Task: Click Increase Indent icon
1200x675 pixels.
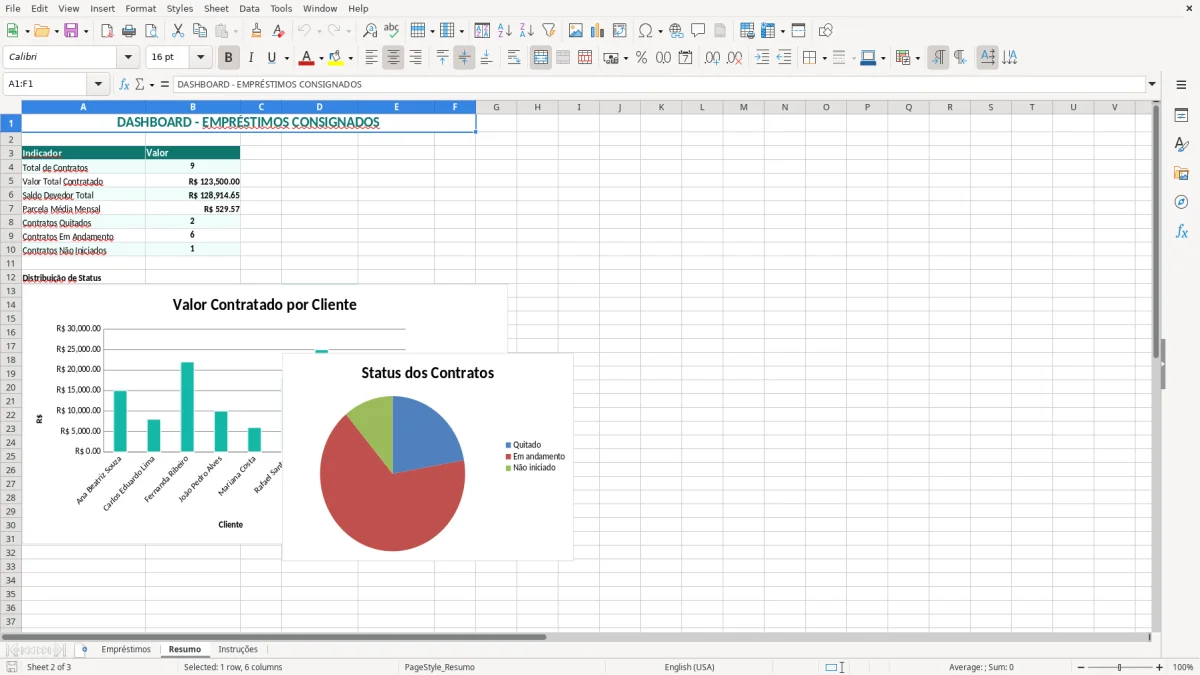Action: 762,58
